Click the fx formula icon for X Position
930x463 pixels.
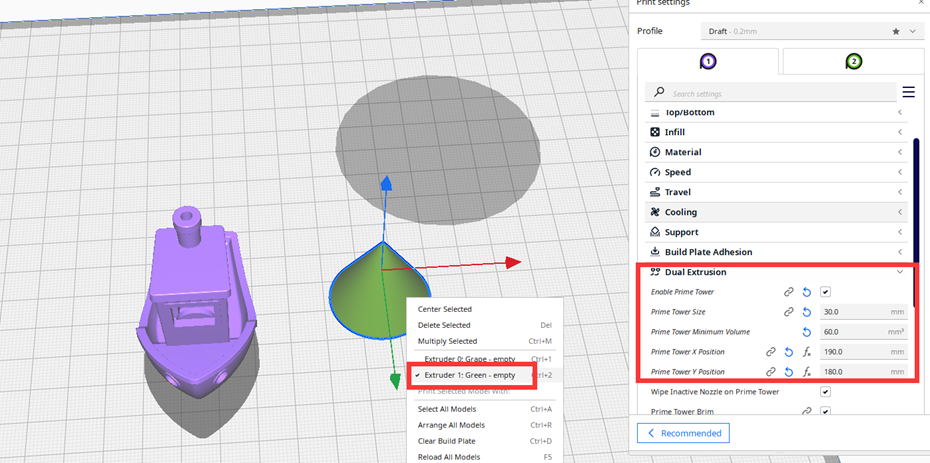pyautogui.click(x=807, y=352)
